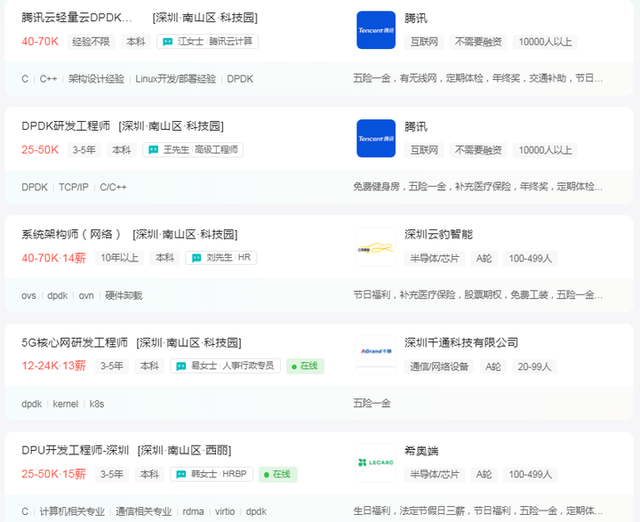Click 3-5年 tag on DPDK研发工程师 listing

(x=84, y=150)
